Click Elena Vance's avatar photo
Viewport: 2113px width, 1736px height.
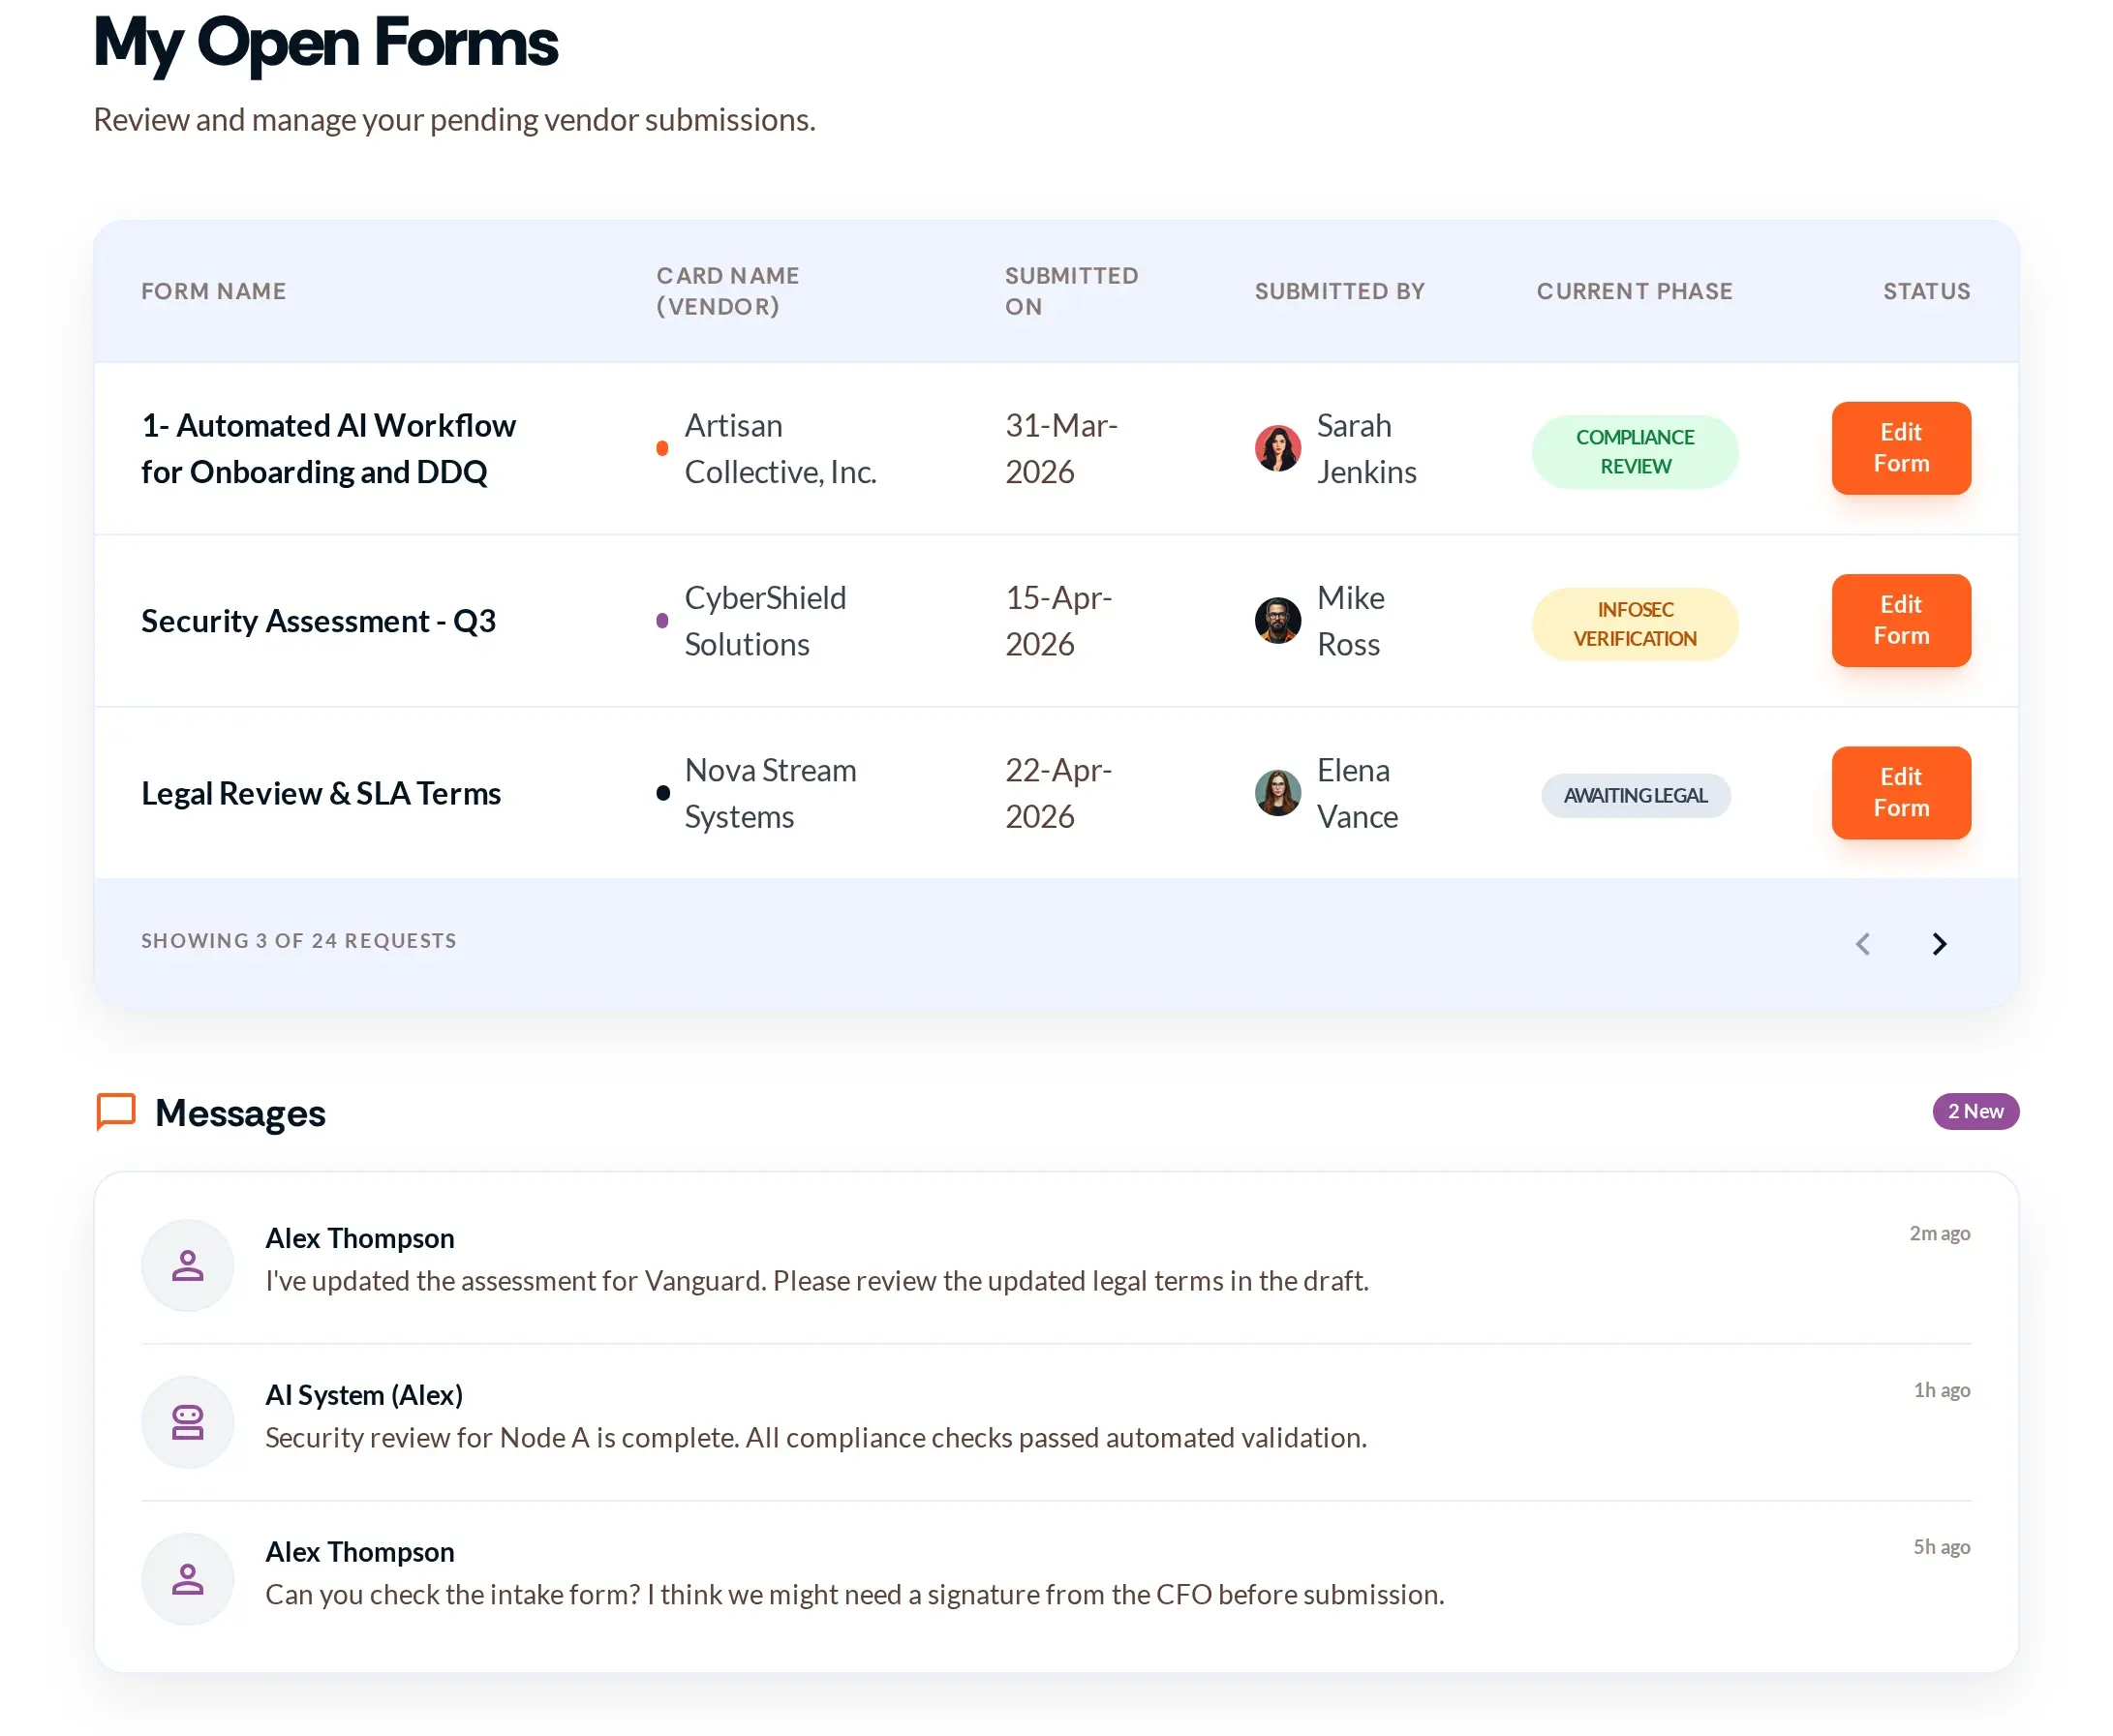point(1277,793)
